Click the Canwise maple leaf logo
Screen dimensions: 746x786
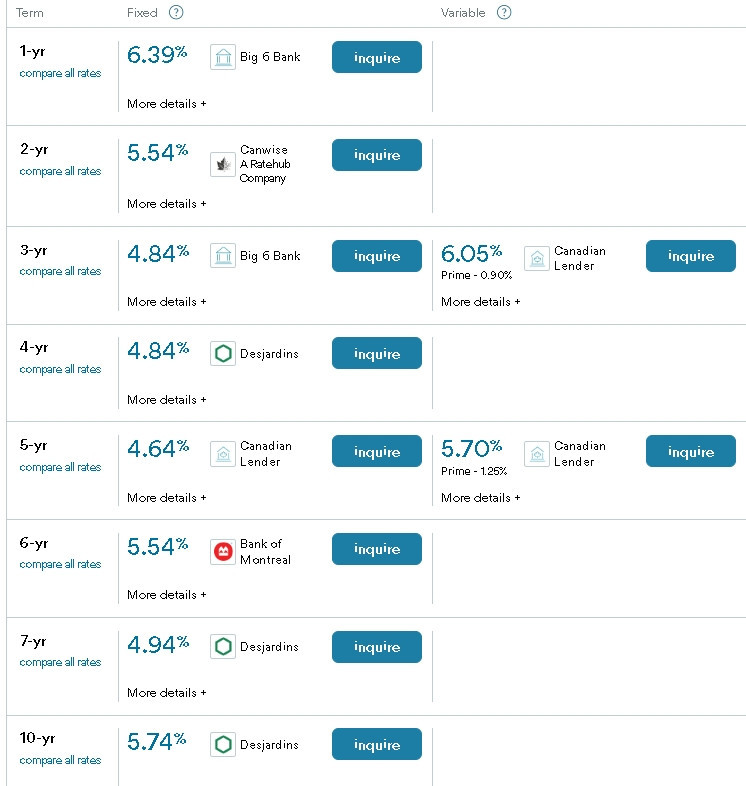click(223, 164)
